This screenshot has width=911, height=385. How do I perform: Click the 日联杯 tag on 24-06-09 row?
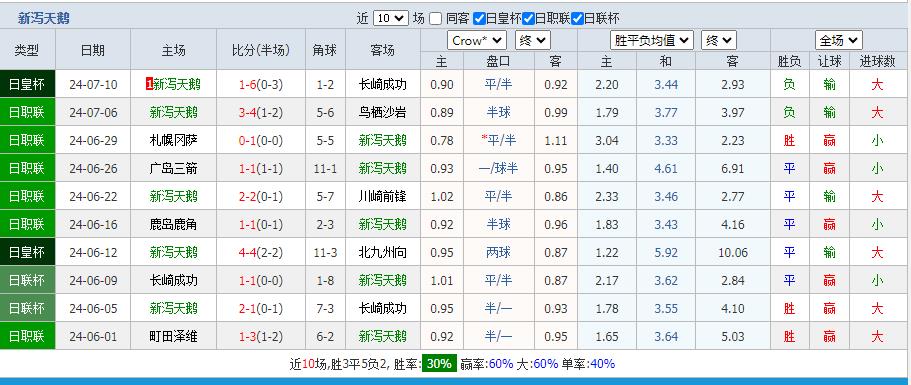pos(27,280)
